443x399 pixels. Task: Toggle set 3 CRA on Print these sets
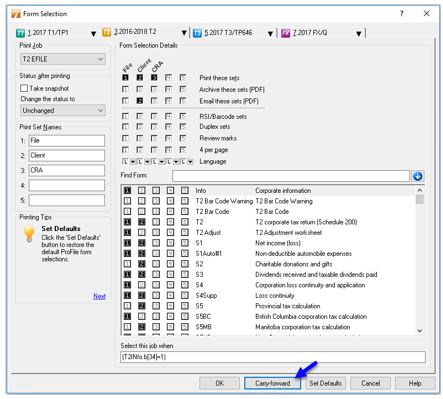[x=154, y=78]
